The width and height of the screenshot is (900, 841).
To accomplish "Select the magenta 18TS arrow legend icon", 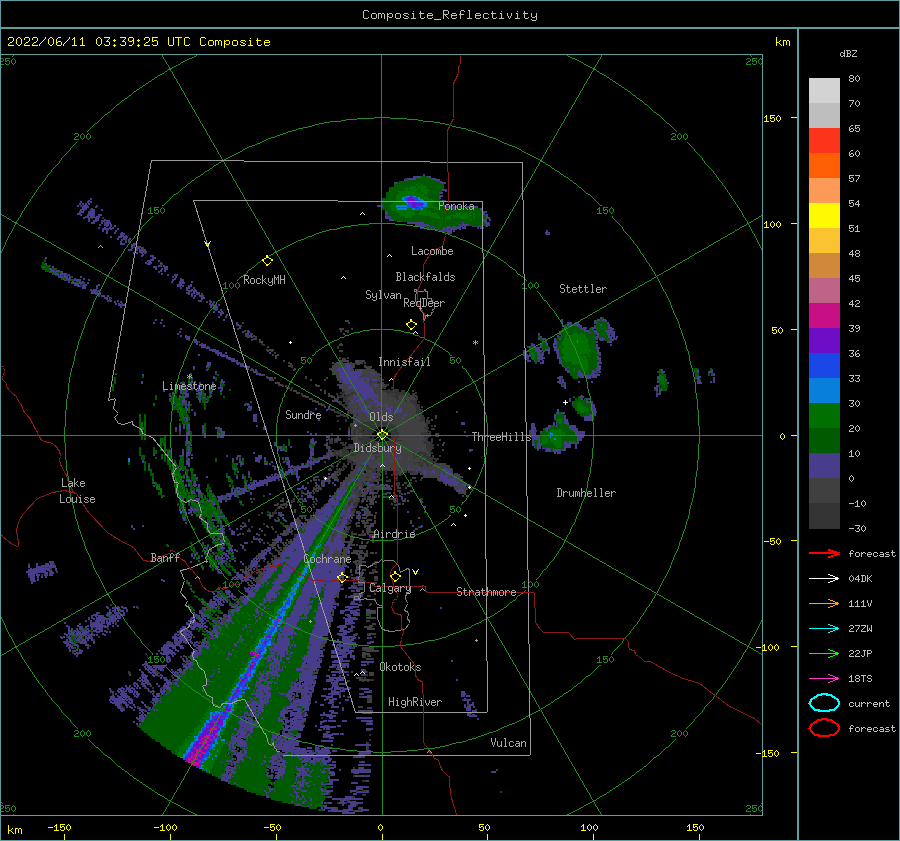I will click(824, 679).
